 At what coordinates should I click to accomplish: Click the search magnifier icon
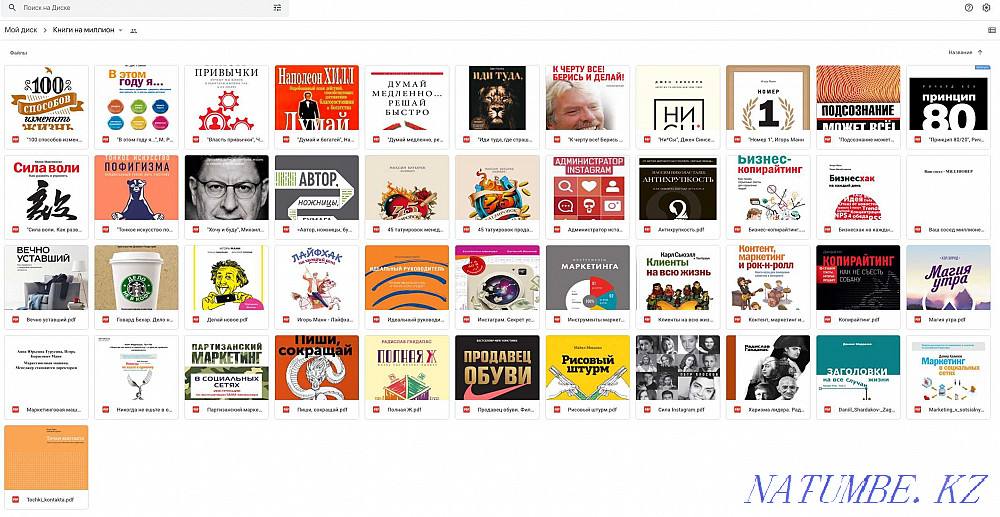point(11,8)
